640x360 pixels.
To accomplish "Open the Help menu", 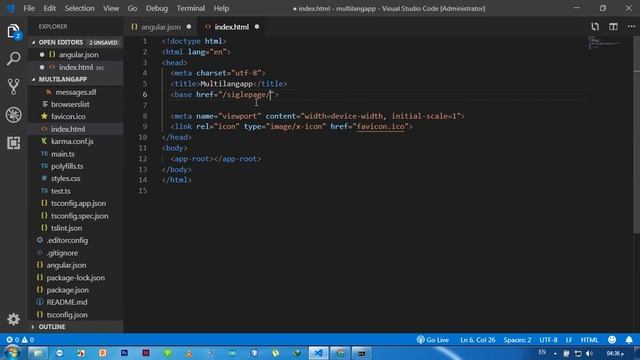I will [221, 8].
